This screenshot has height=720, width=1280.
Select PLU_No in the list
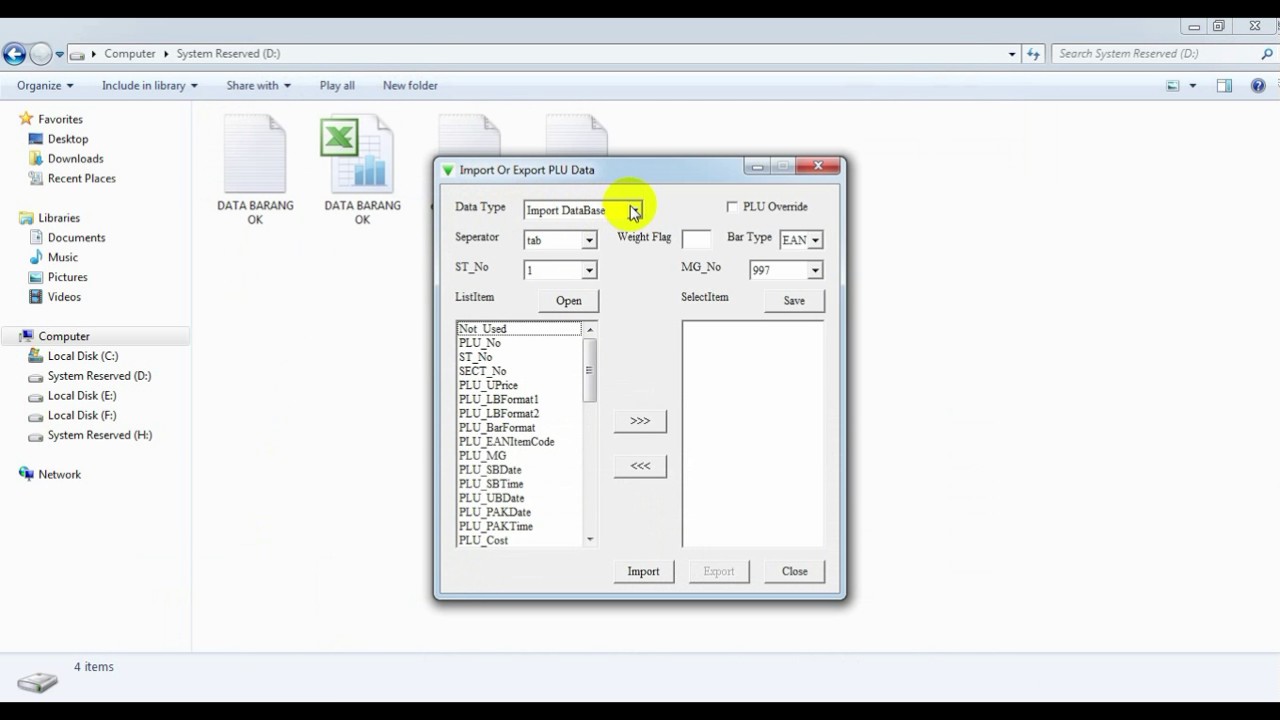click(x=480, y=343)
